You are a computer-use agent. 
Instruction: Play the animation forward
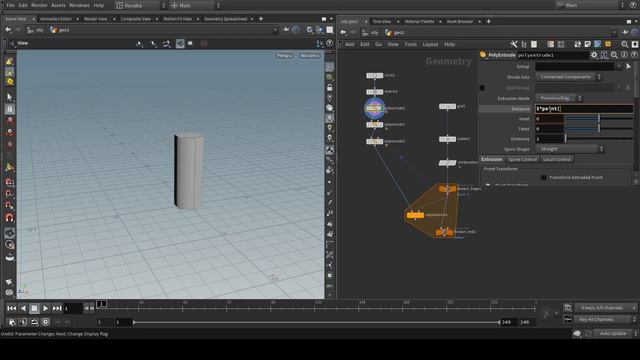click(45, 309)
